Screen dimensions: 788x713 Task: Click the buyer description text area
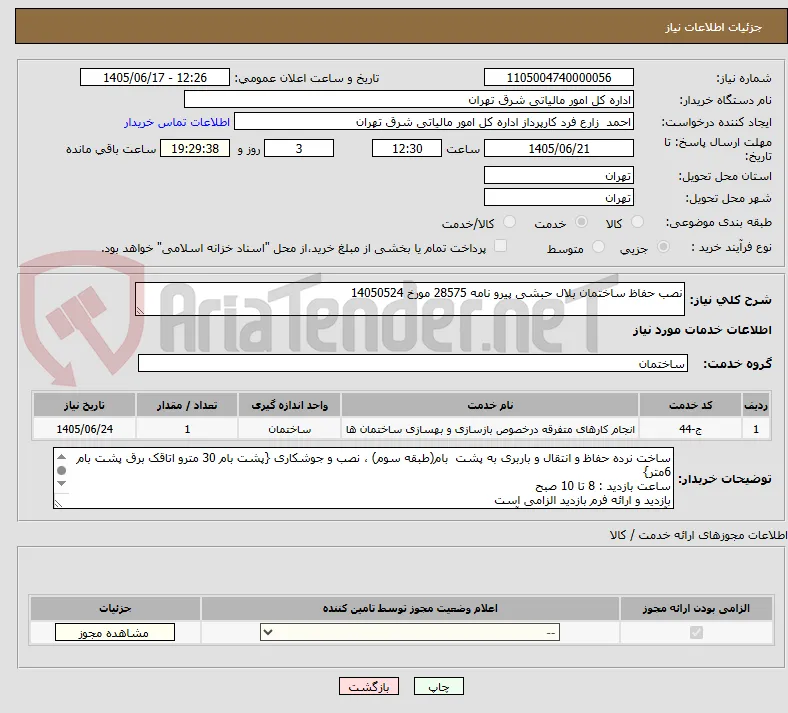(363, 478)
